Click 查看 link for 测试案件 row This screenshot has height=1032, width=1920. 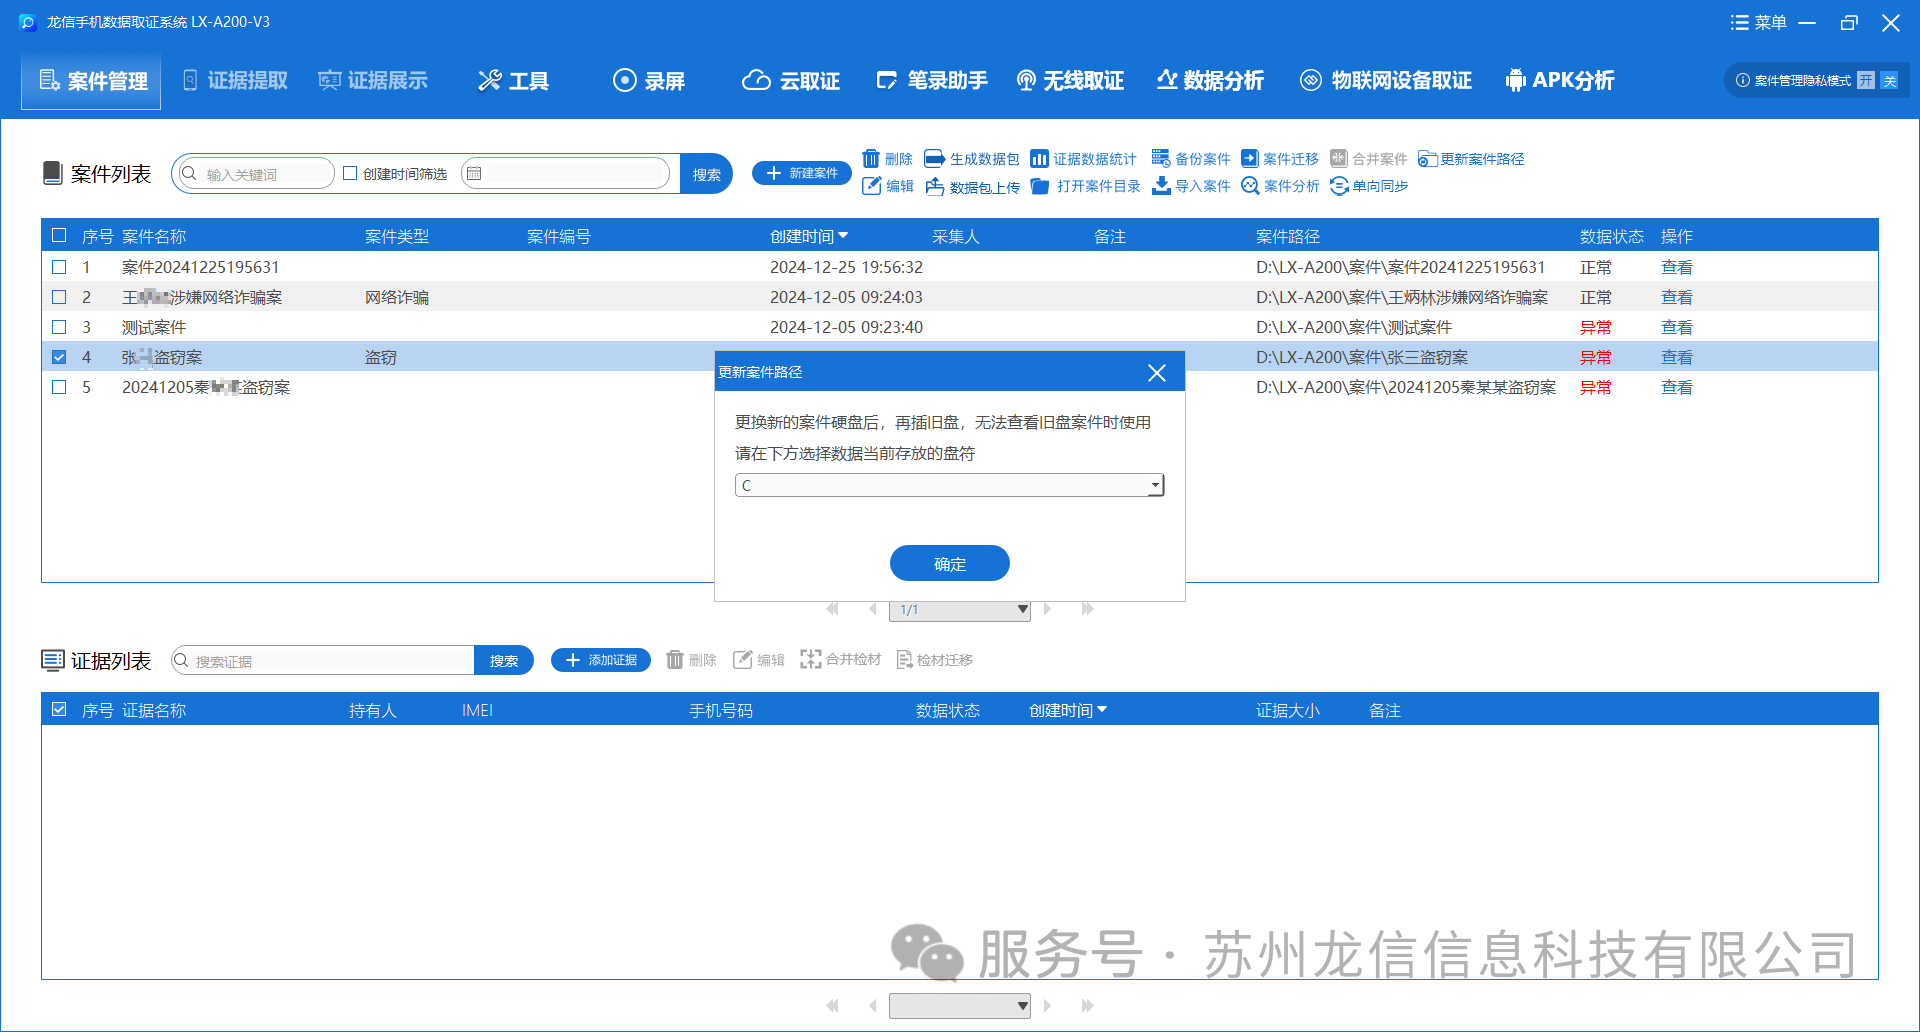point(1676,327)
